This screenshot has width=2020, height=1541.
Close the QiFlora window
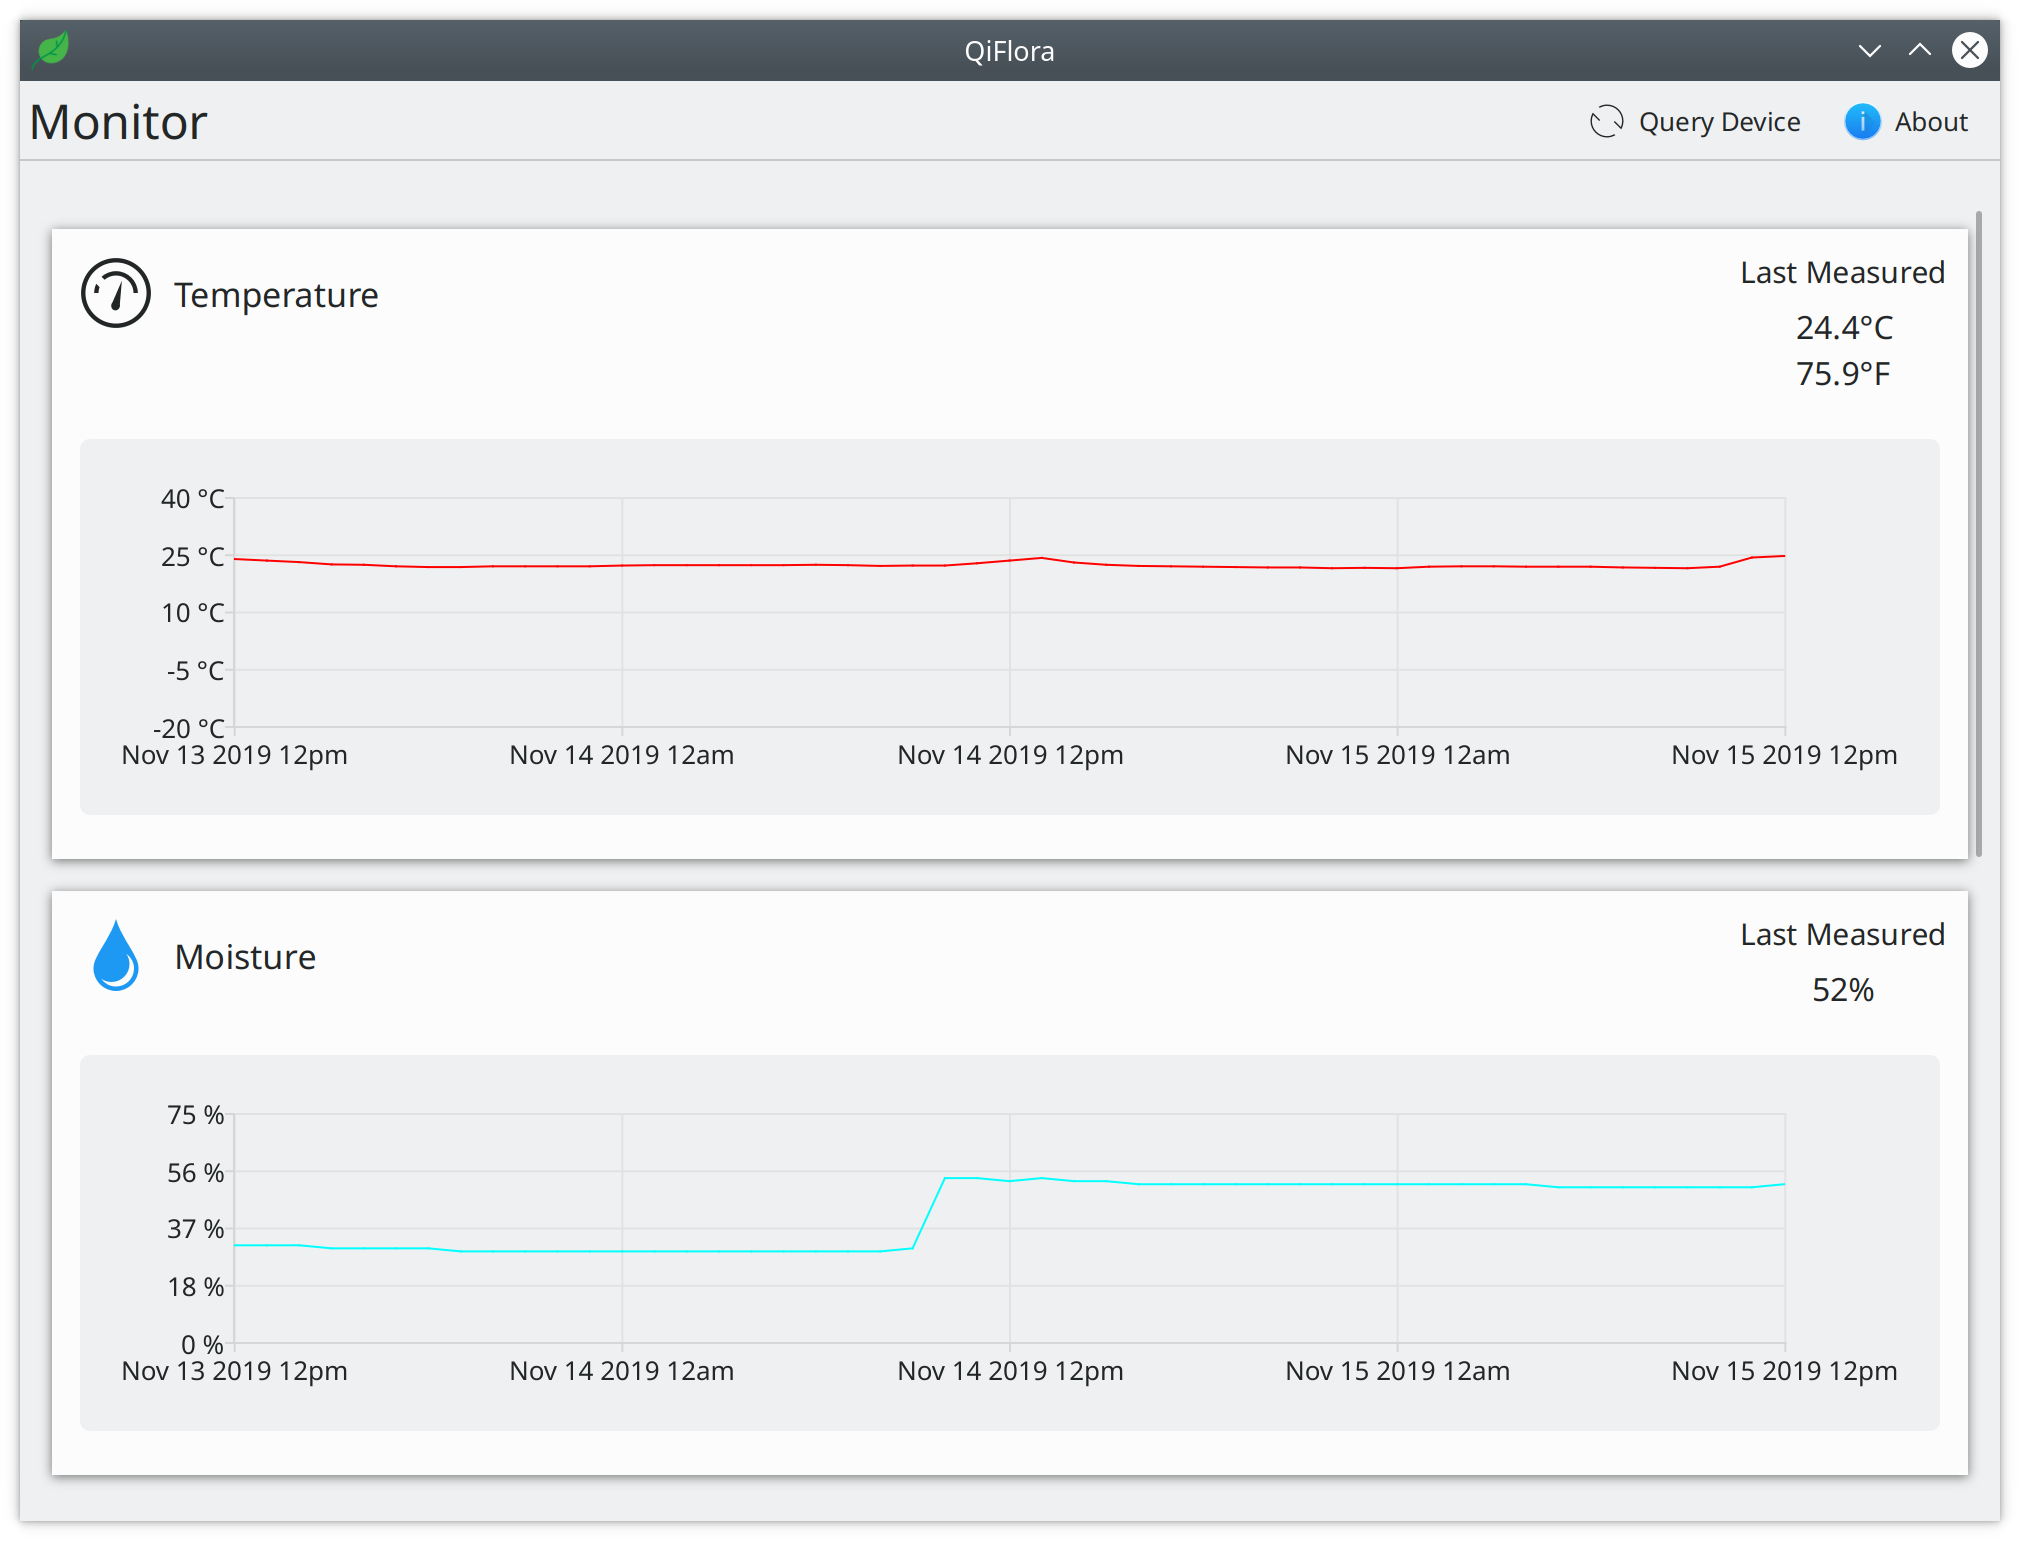click(1969, 50)
